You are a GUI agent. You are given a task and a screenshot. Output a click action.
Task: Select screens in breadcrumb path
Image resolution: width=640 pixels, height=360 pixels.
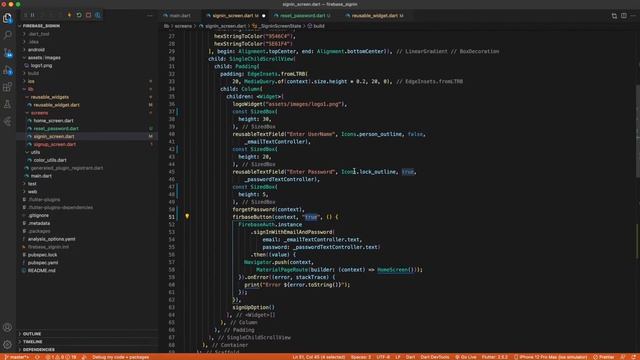click(x=183, y=26)
